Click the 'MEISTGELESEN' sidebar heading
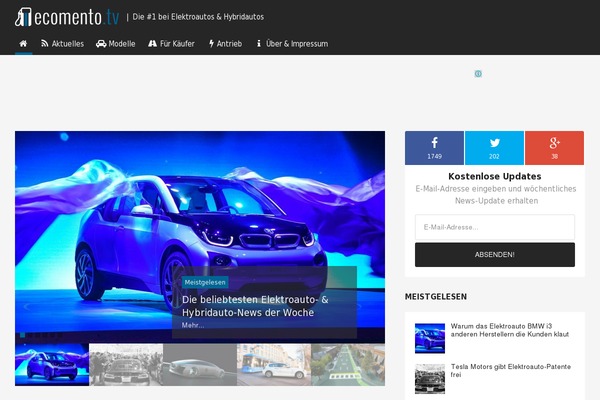The height and width of the screenshot is (400, 600). coord(436,297)
